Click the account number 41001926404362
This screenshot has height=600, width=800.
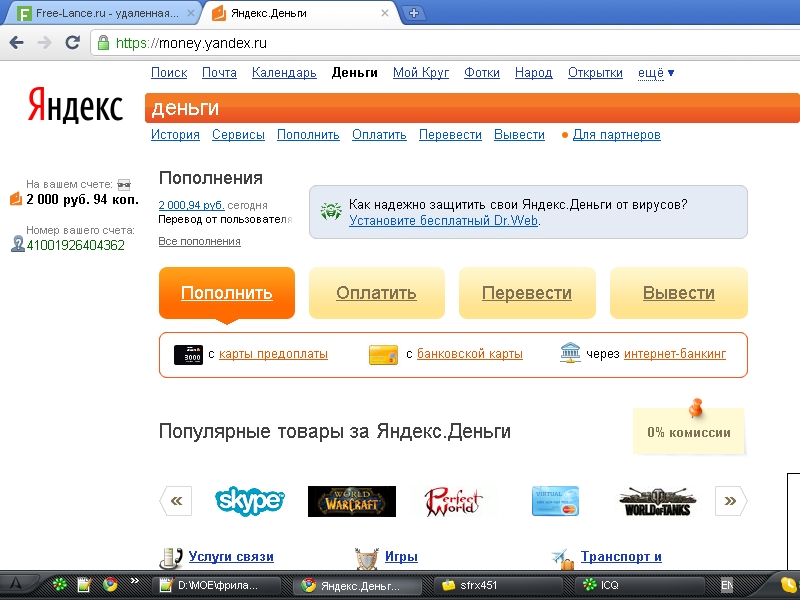tap(76, 245)
